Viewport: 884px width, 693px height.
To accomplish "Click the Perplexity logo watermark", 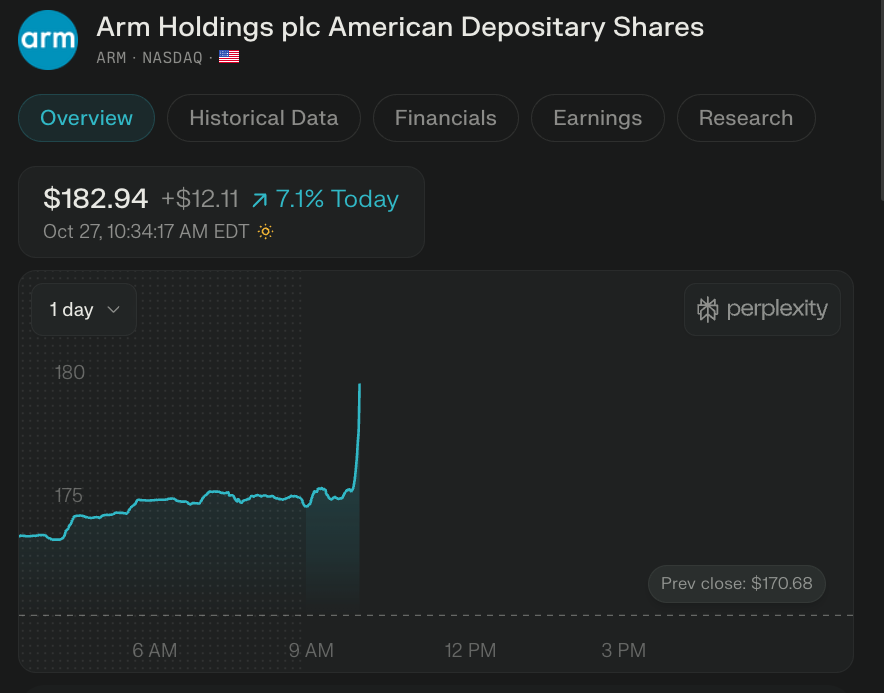I will 763,309.
